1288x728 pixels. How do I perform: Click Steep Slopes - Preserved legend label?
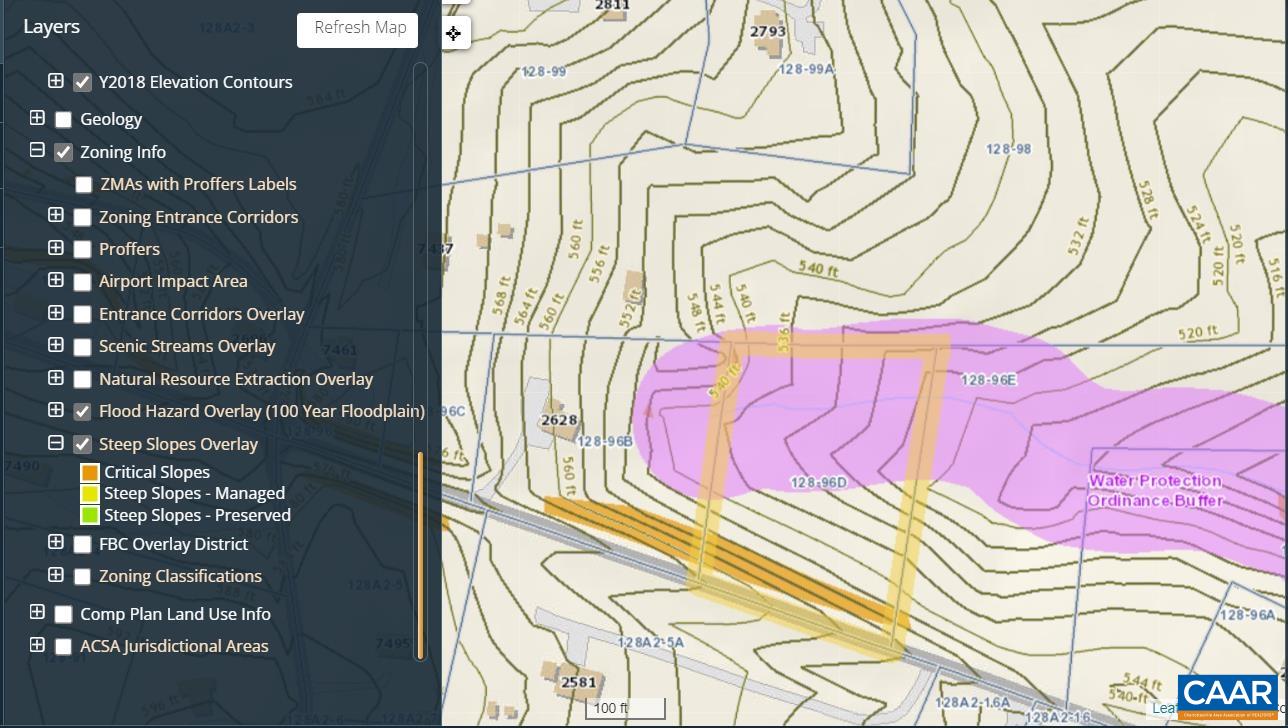197,516
